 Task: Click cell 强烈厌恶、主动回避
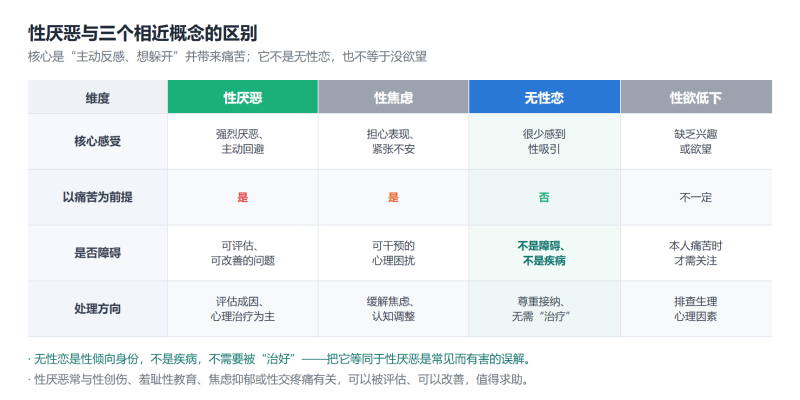(x=243, y=142)
